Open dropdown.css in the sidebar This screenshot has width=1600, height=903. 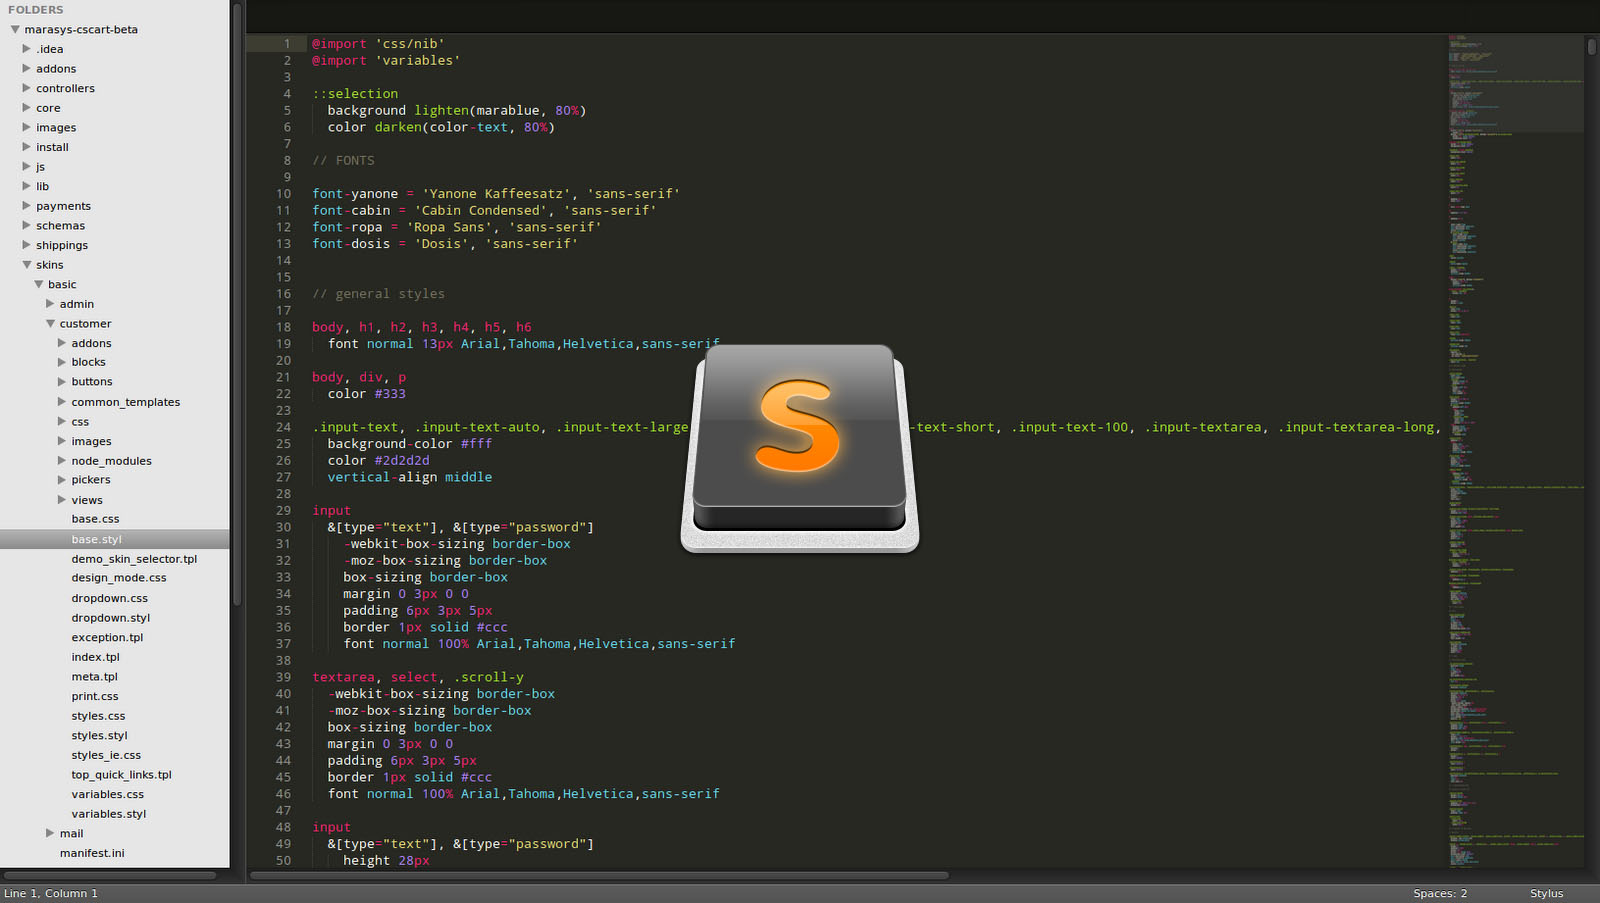[109, 598]
